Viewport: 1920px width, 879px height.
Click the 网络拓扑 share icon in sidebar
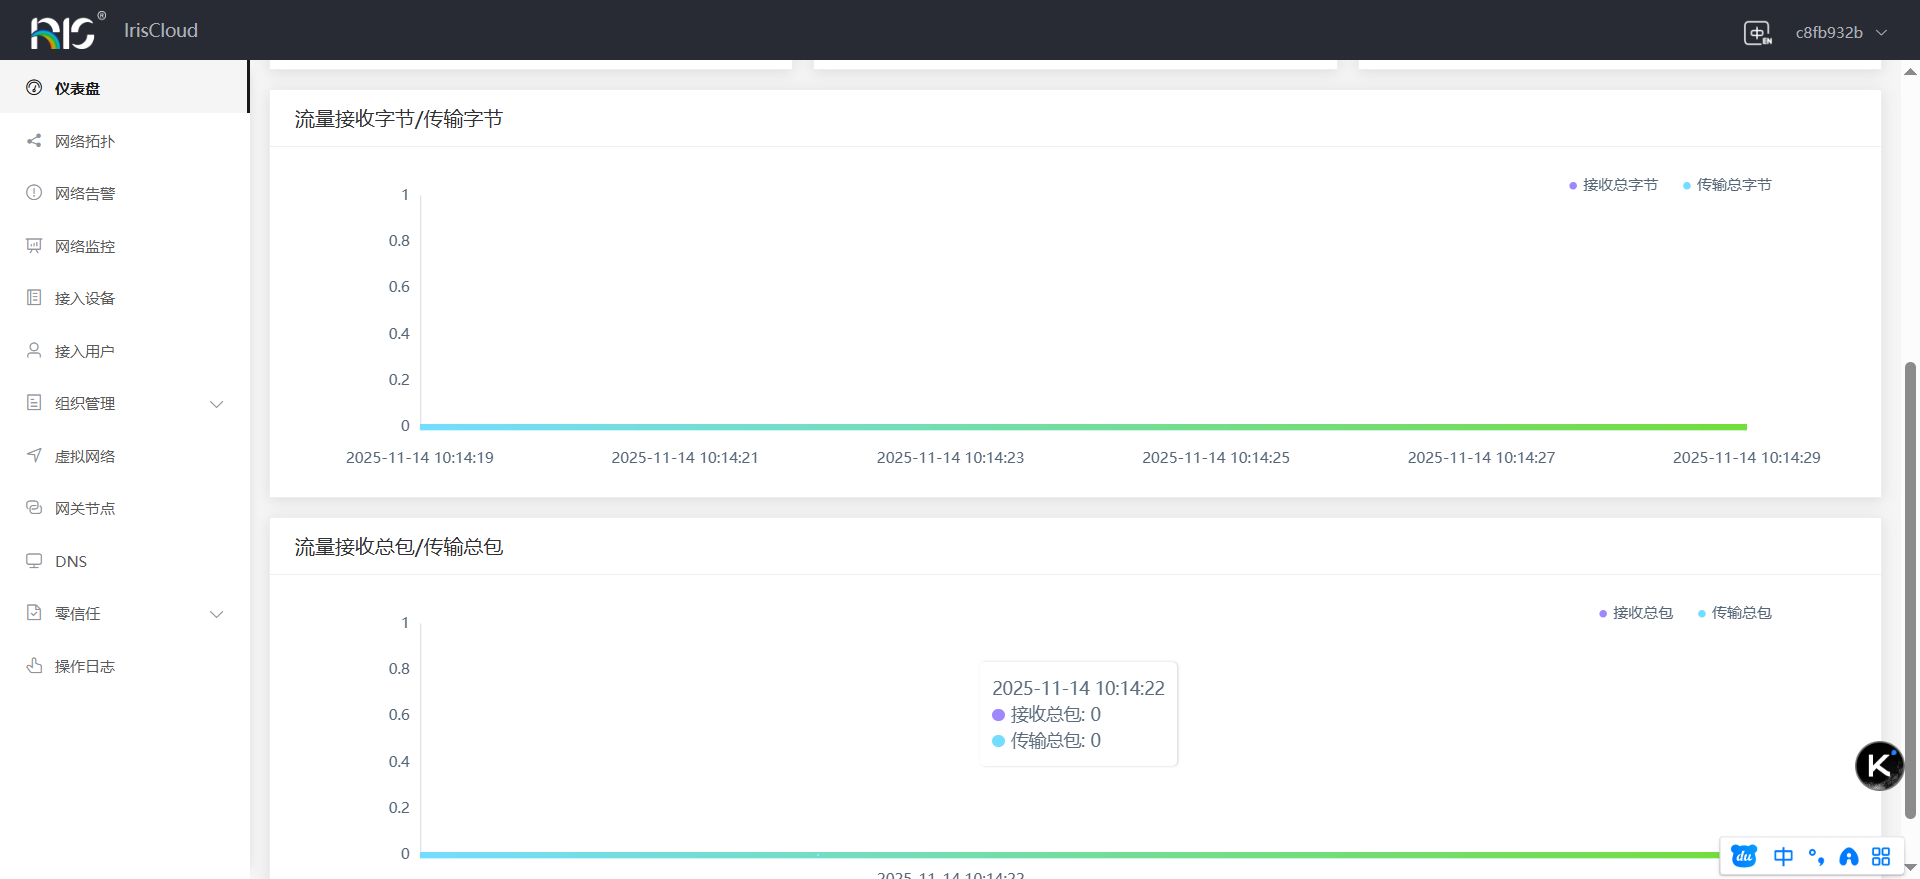click(34, 141)
